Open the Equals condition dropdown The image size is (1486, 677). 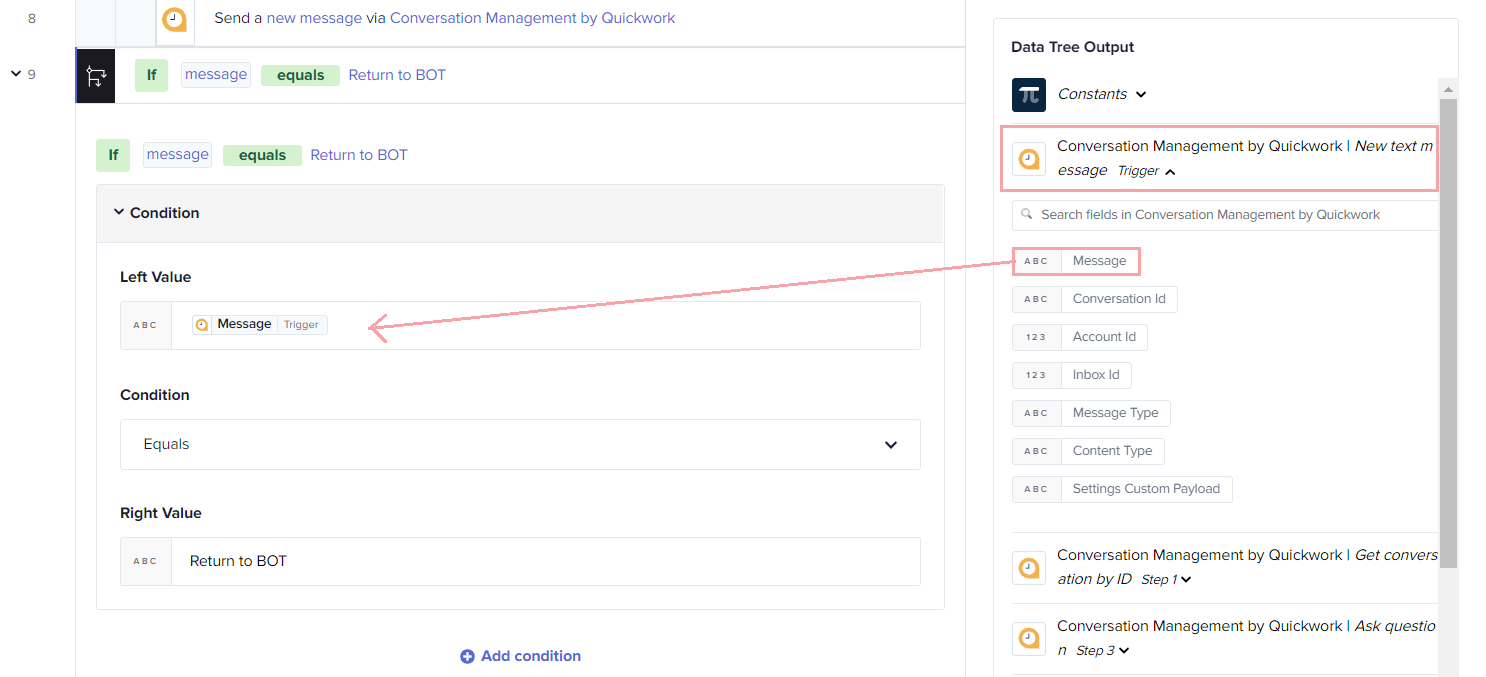(520, 444)
